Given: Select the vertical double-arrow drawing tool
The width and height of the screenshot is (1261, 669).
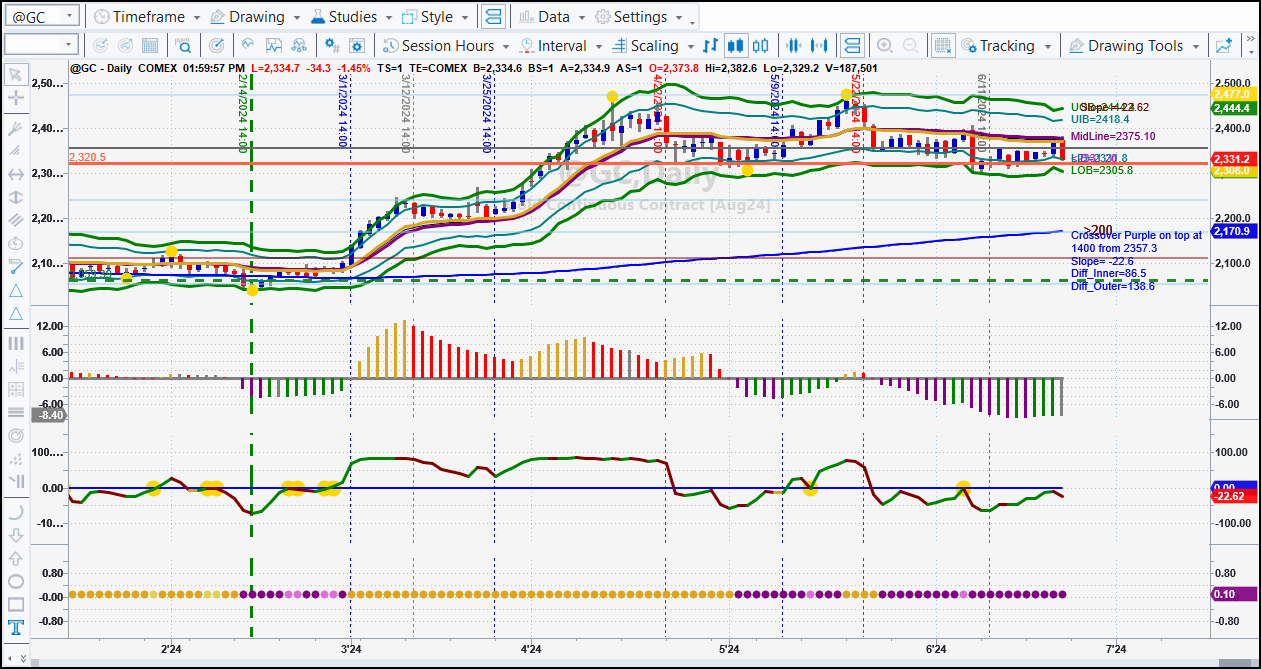Looking at the screenshot, I should 15,197.
